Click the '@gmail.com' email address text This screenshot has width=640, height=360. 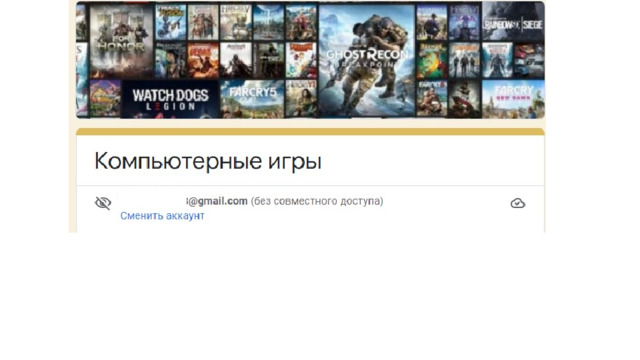click(217, 201)
